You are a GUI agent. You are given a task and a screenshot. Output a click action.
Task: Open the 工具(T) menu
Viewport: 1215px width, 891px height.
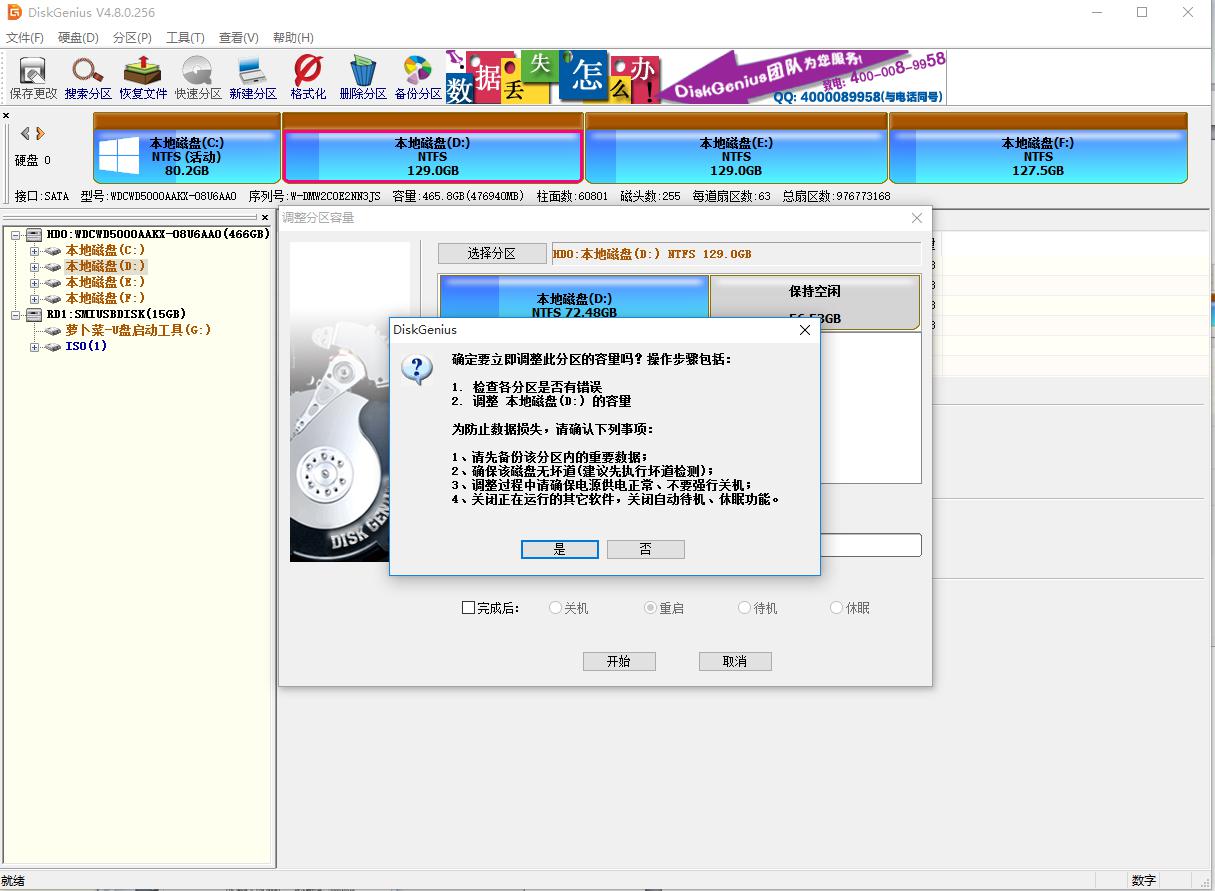[184, 37]
